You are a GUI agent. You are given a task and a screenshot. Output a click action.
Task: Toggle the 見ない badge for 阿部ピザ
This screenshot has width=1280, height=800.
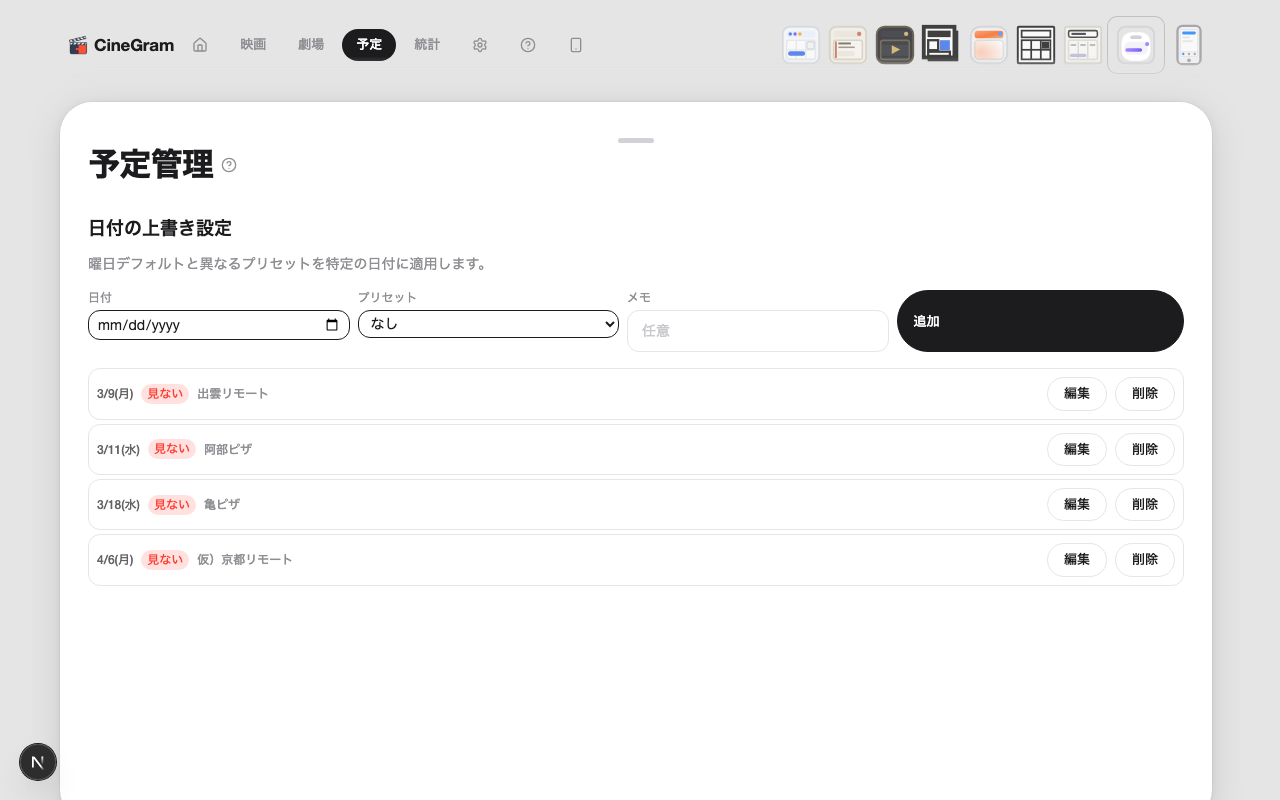click(171, 449)
